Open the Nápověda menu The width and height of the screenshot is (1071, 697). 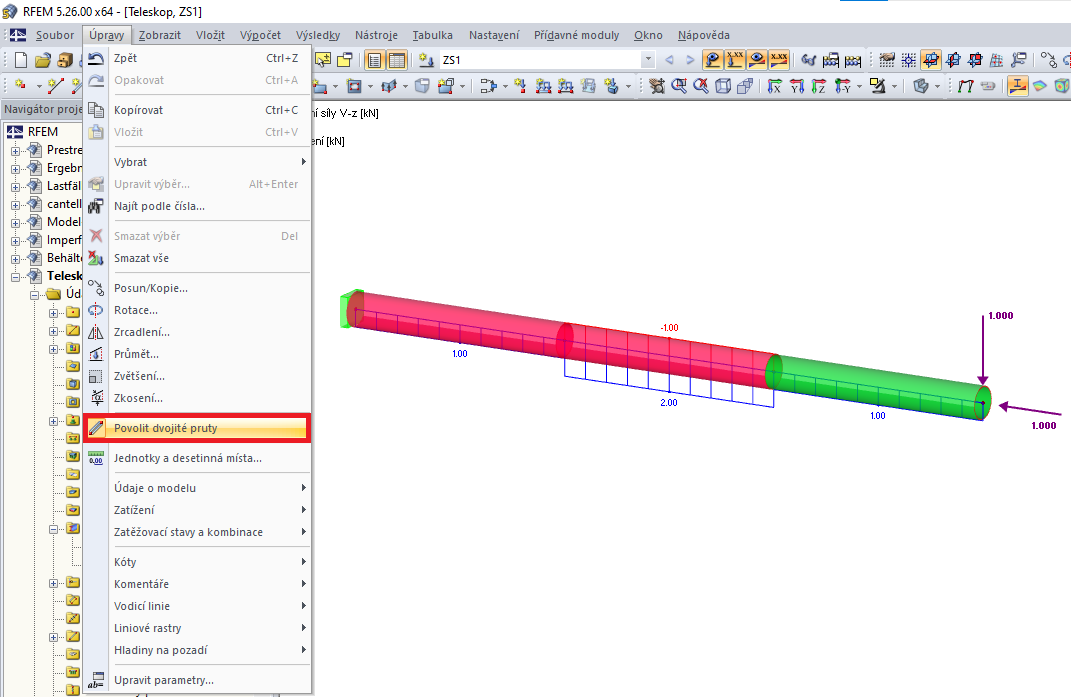click(704, 35)
